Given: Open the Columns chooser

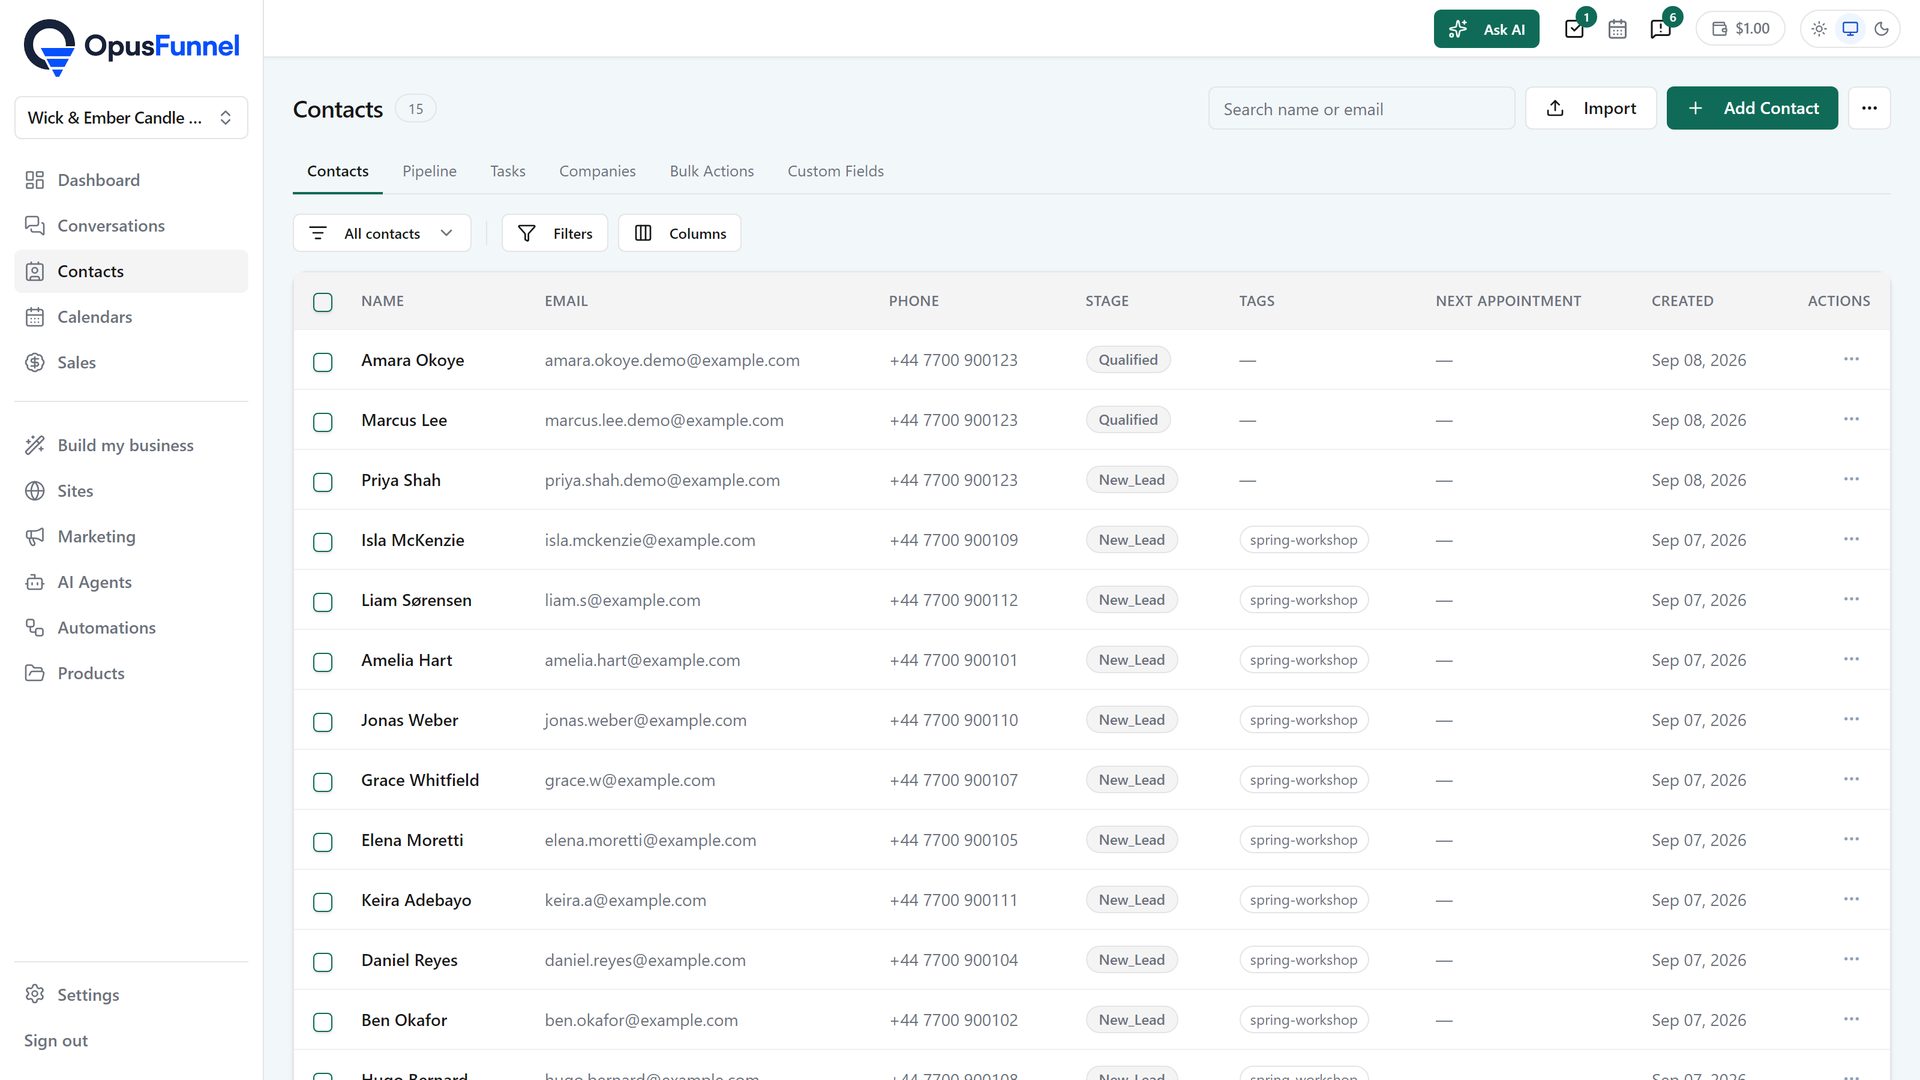Looking at the screenshot, I should (680, 233).
